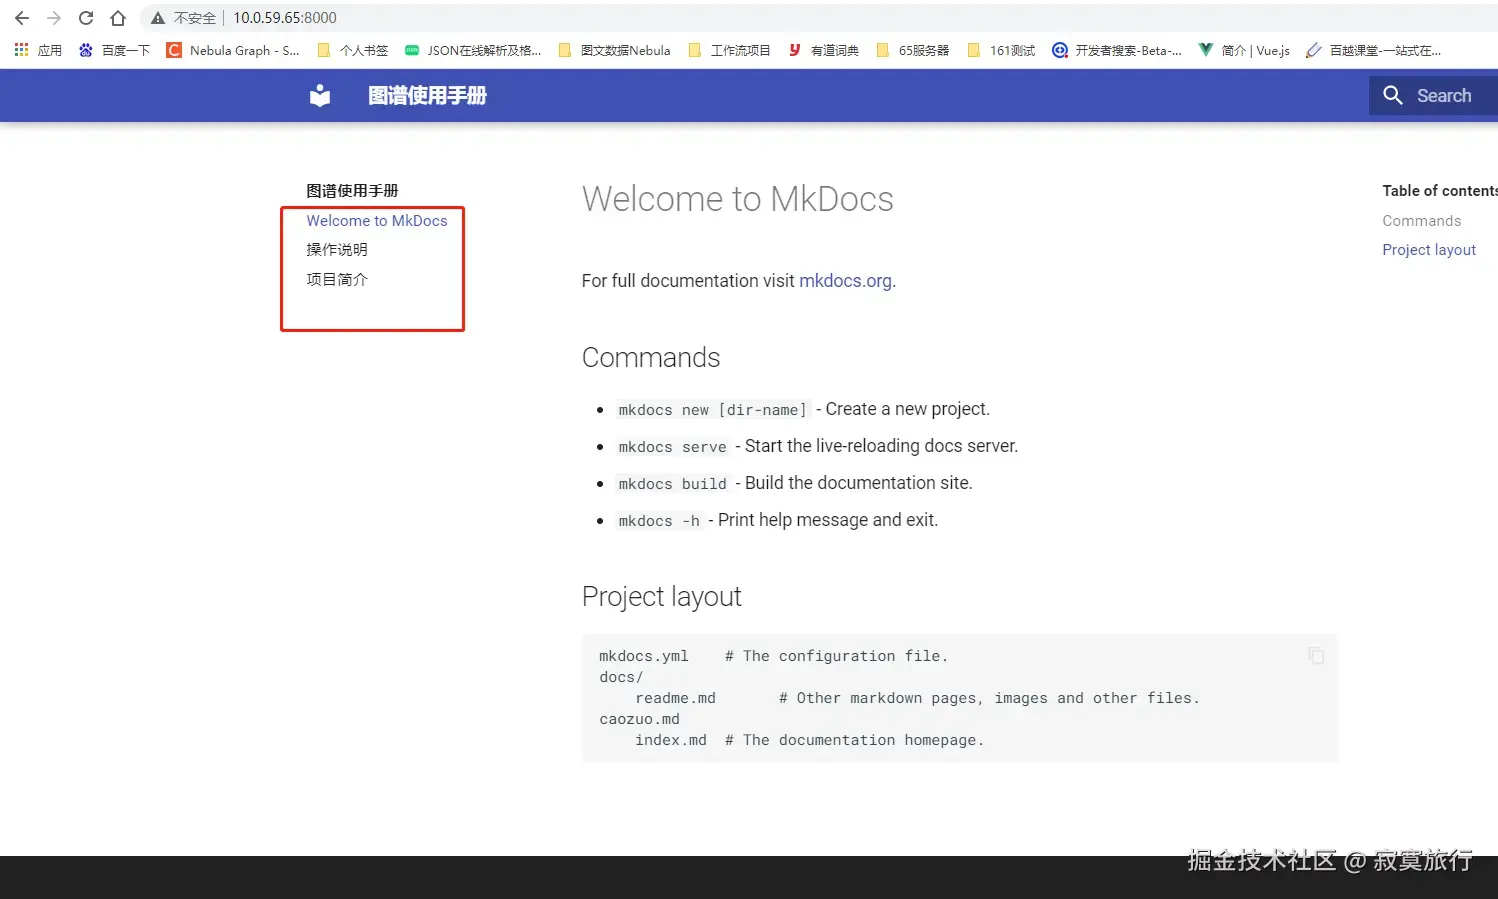Click the Commands section heading
The image size is (1498, 899).
pyautogui.click(x=651, y=358)
